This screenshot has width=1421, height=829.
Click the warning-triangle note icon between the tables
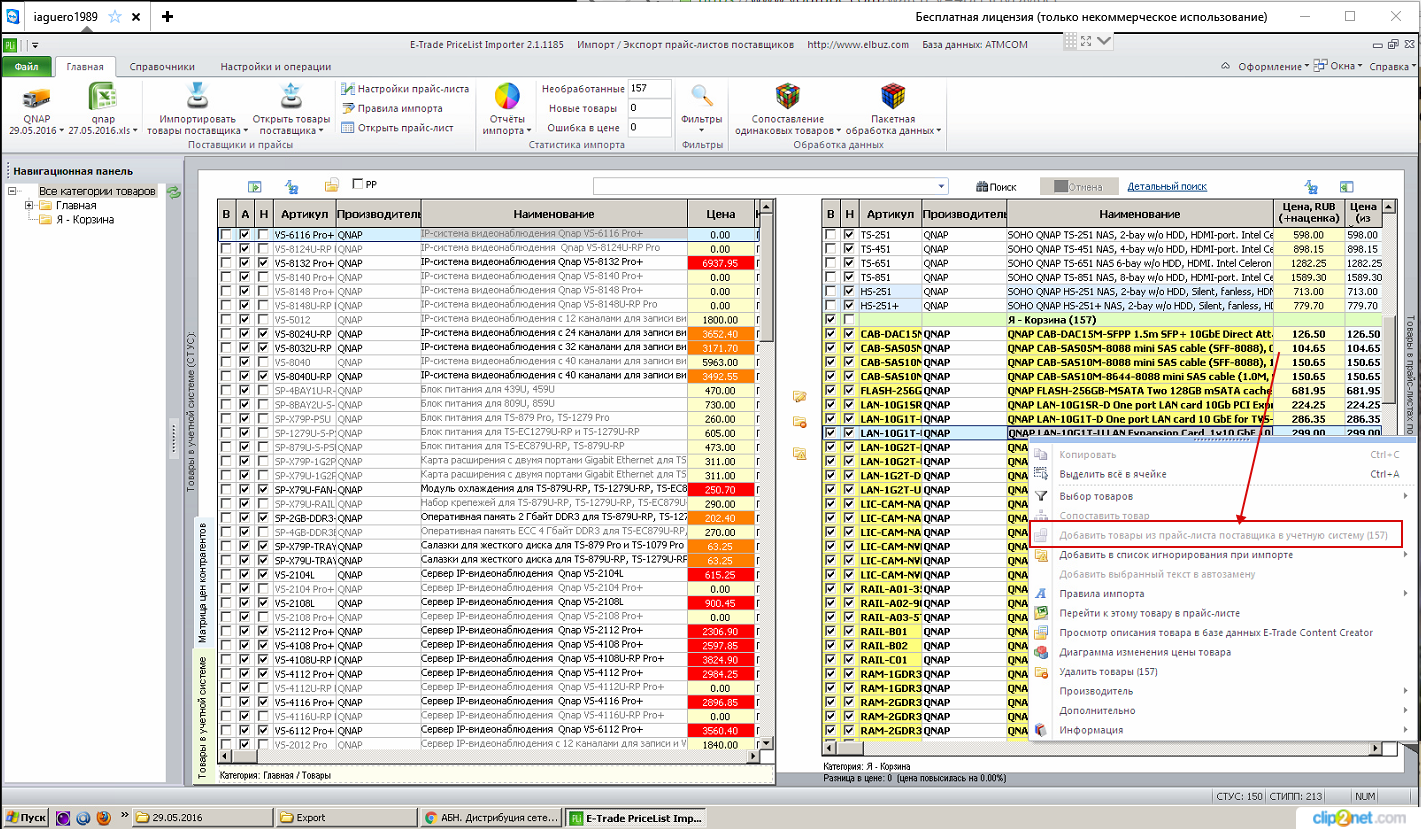(799, 454)
